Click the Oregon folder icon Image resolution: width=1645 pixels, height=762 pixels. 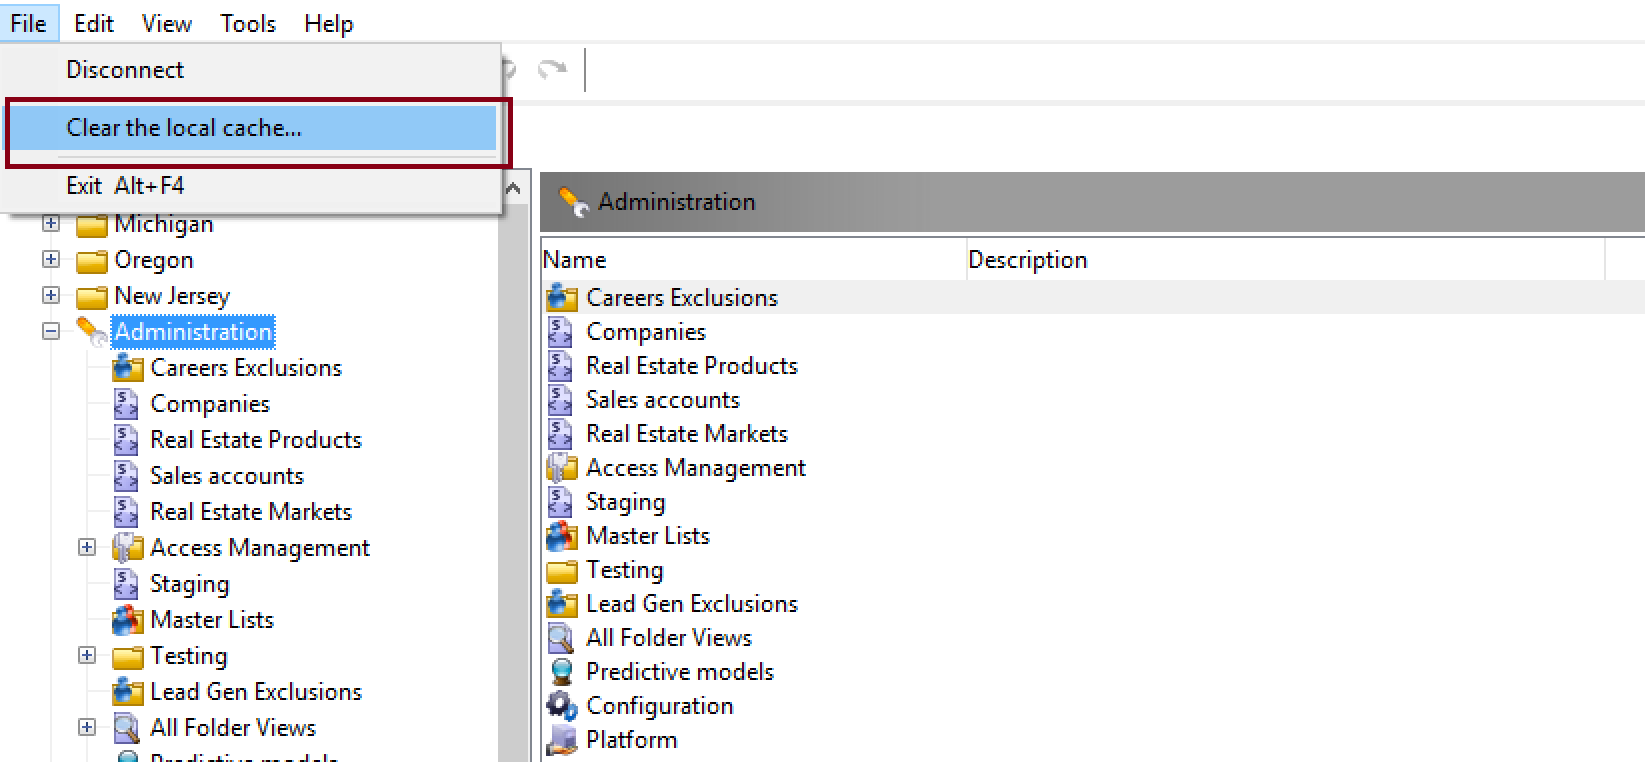point(92,261)
